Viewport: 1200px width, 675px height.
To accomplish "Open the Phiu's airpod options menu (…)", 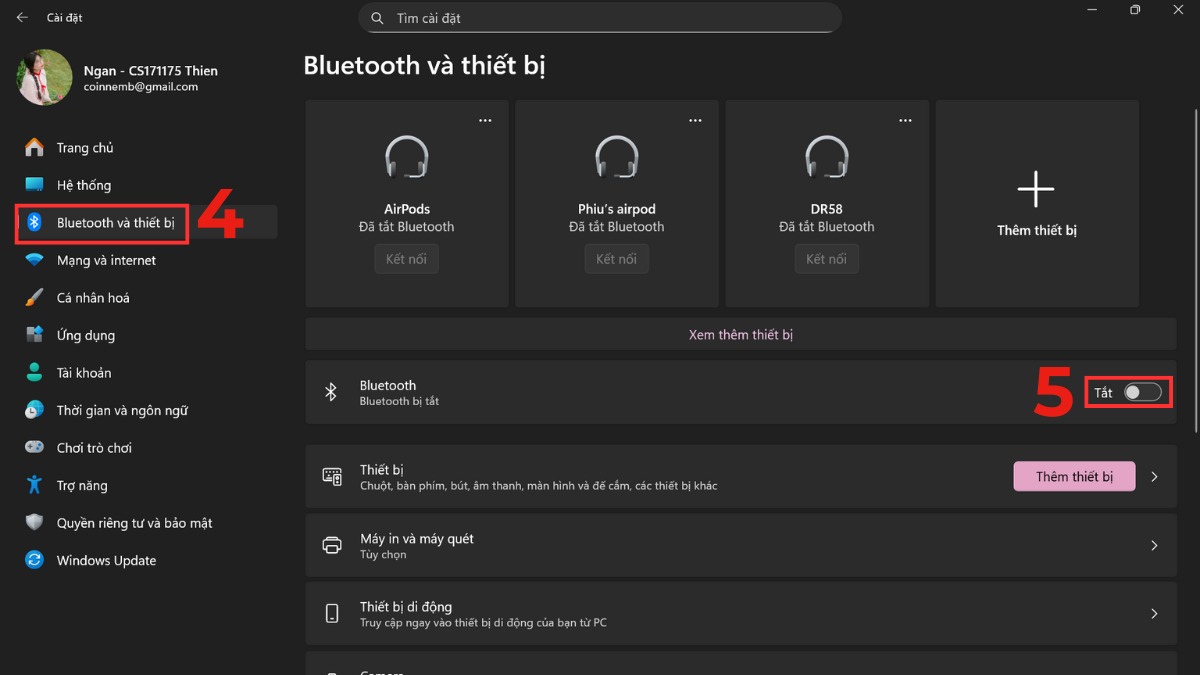I will pyautogui.click(x=695, y=119).
